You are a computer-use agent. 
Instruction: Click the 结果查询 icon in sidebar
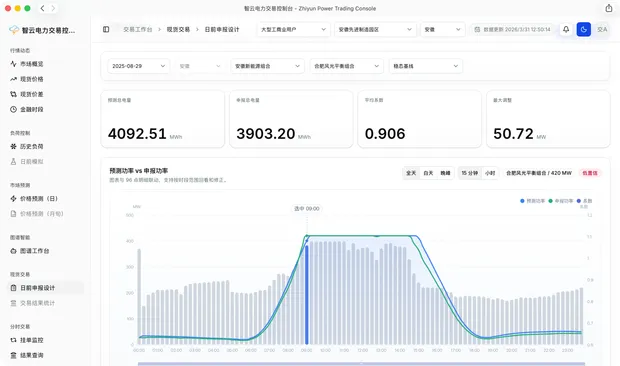click(13, 355)
